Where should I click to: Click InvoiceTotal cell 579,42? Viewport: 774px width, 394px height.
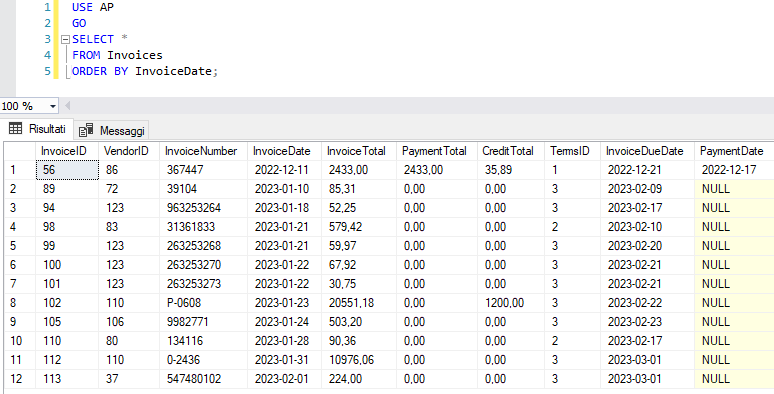[359, 227]
